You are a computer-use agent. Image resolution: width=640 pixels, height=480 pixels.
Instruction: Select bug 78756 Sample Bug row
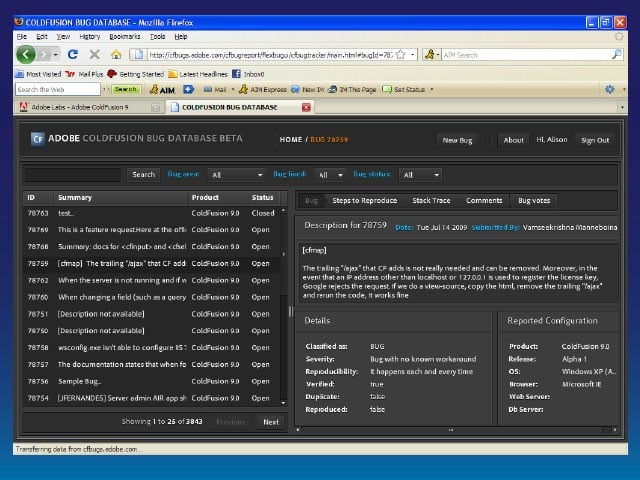tap(151, 381)
